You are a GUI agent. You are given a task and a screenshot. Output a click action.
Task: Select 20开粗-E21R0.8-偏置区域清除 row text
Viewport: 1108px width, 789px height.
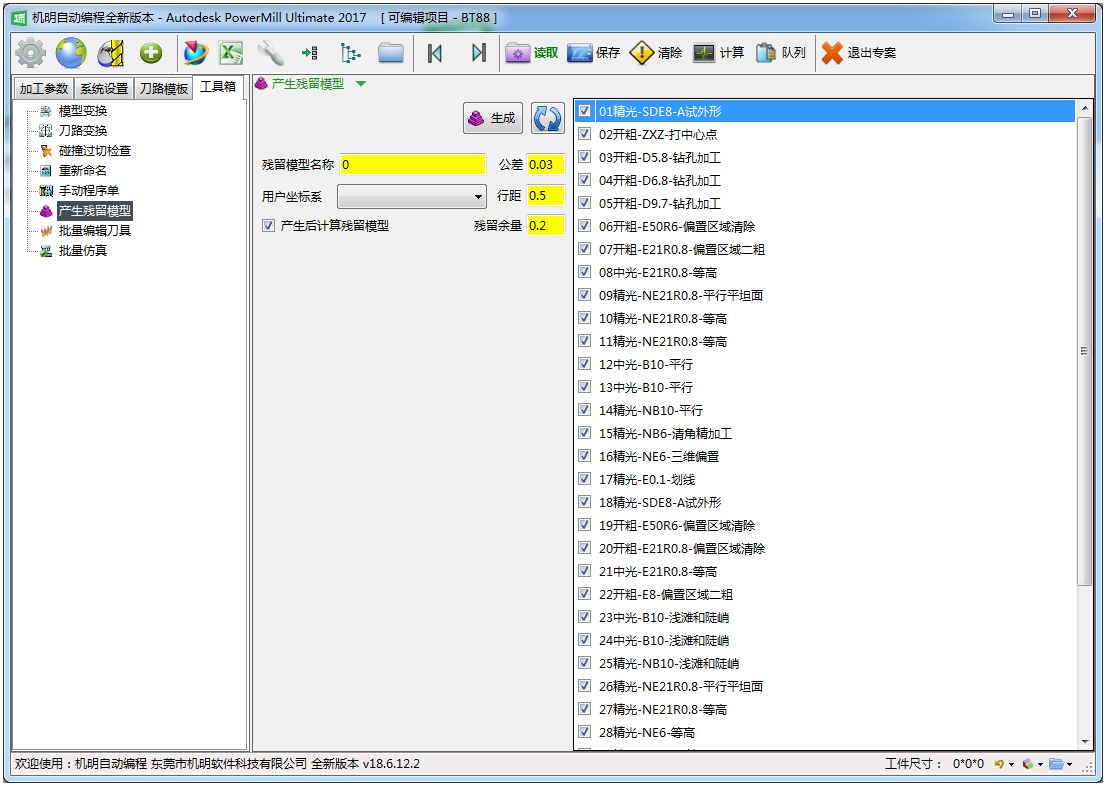pos(682,549)
